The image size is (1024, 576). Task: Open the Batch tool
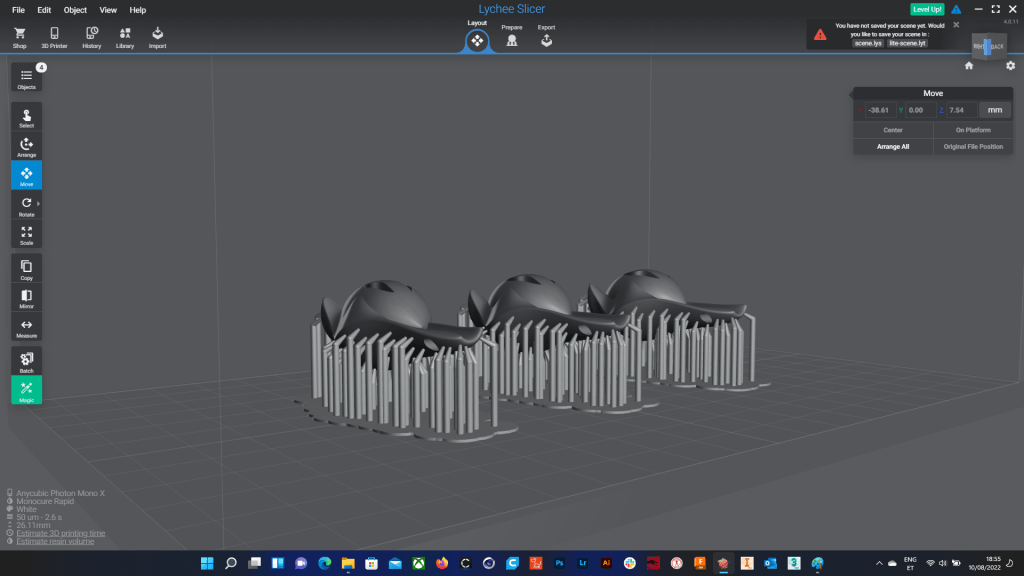pyautogui.click(x=26, y=361)
